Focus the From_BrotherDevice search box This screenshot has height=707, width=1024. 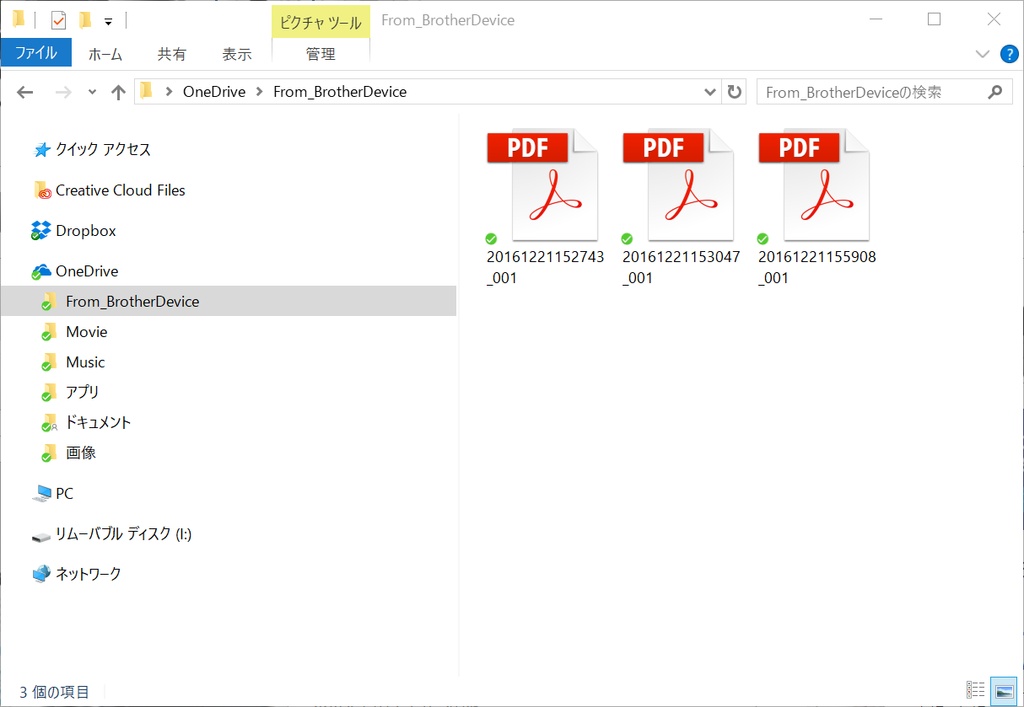[x=884, y=92]
